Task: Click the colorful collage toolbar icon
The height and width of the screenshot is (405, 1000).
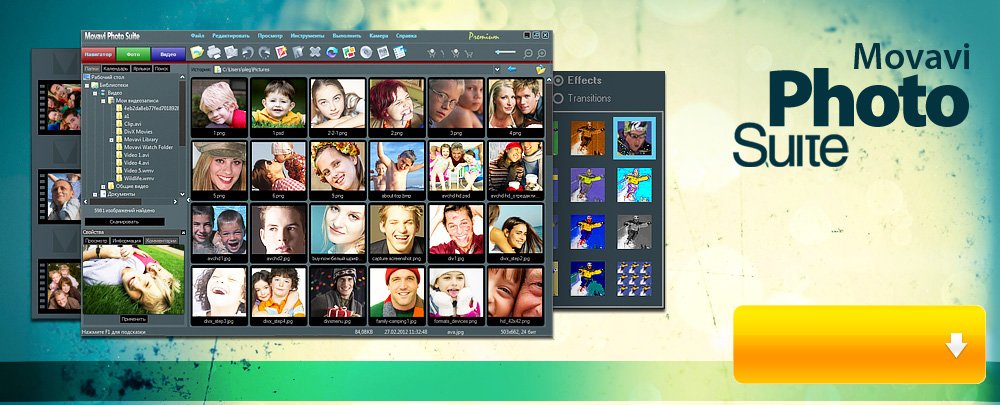Action: point(349,52)
